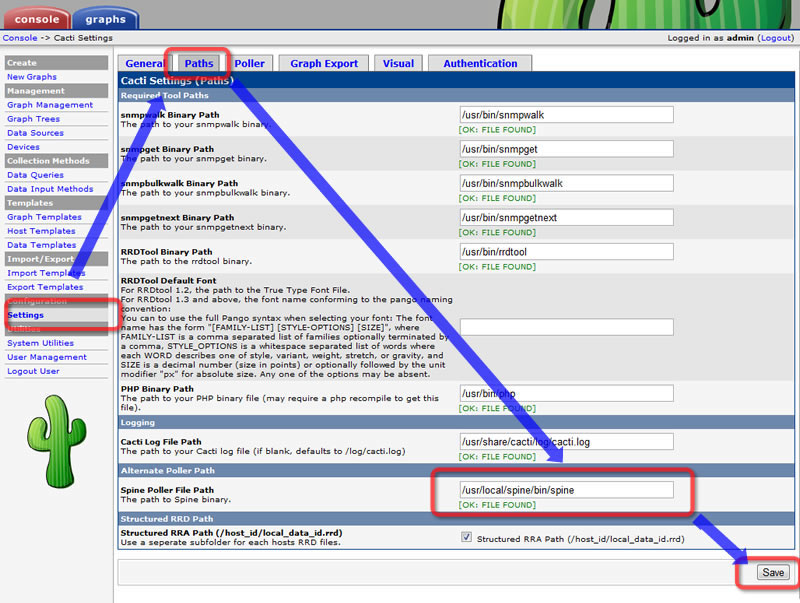
Task: Click the Alternate Poller Path heading
Action: 167,470
